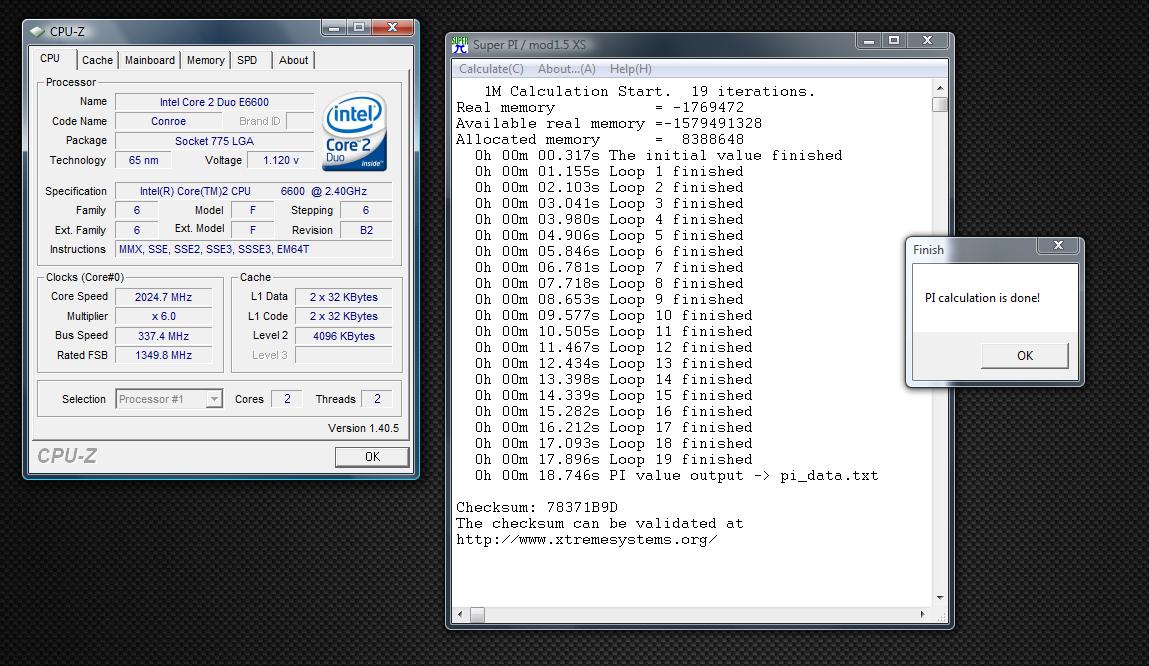1149x666 pixels.
Task: Maximize the CPU-Z window
Action: click(358, 28)
